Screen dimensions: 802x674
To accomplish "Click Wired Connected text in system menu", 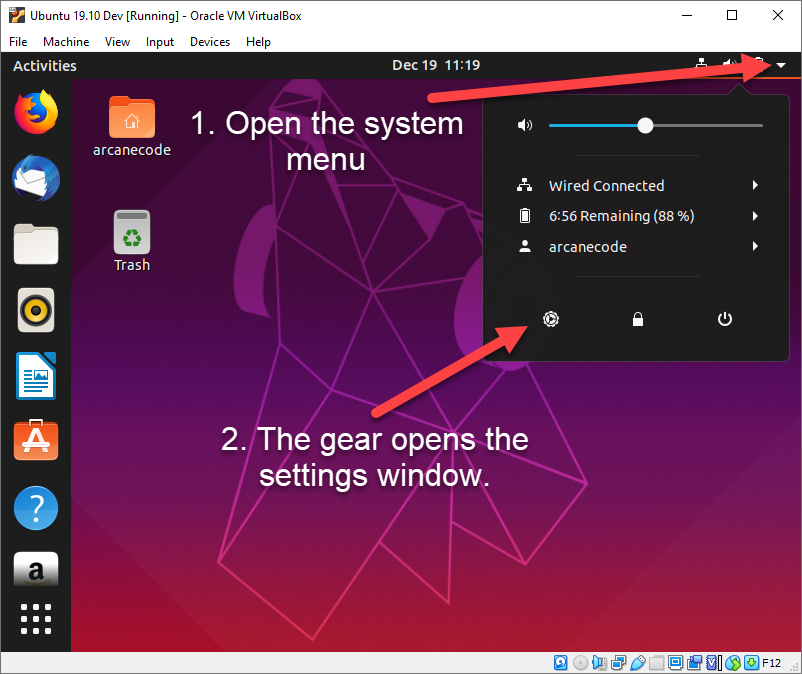I will pyautogui.click(x=607, y=185).
